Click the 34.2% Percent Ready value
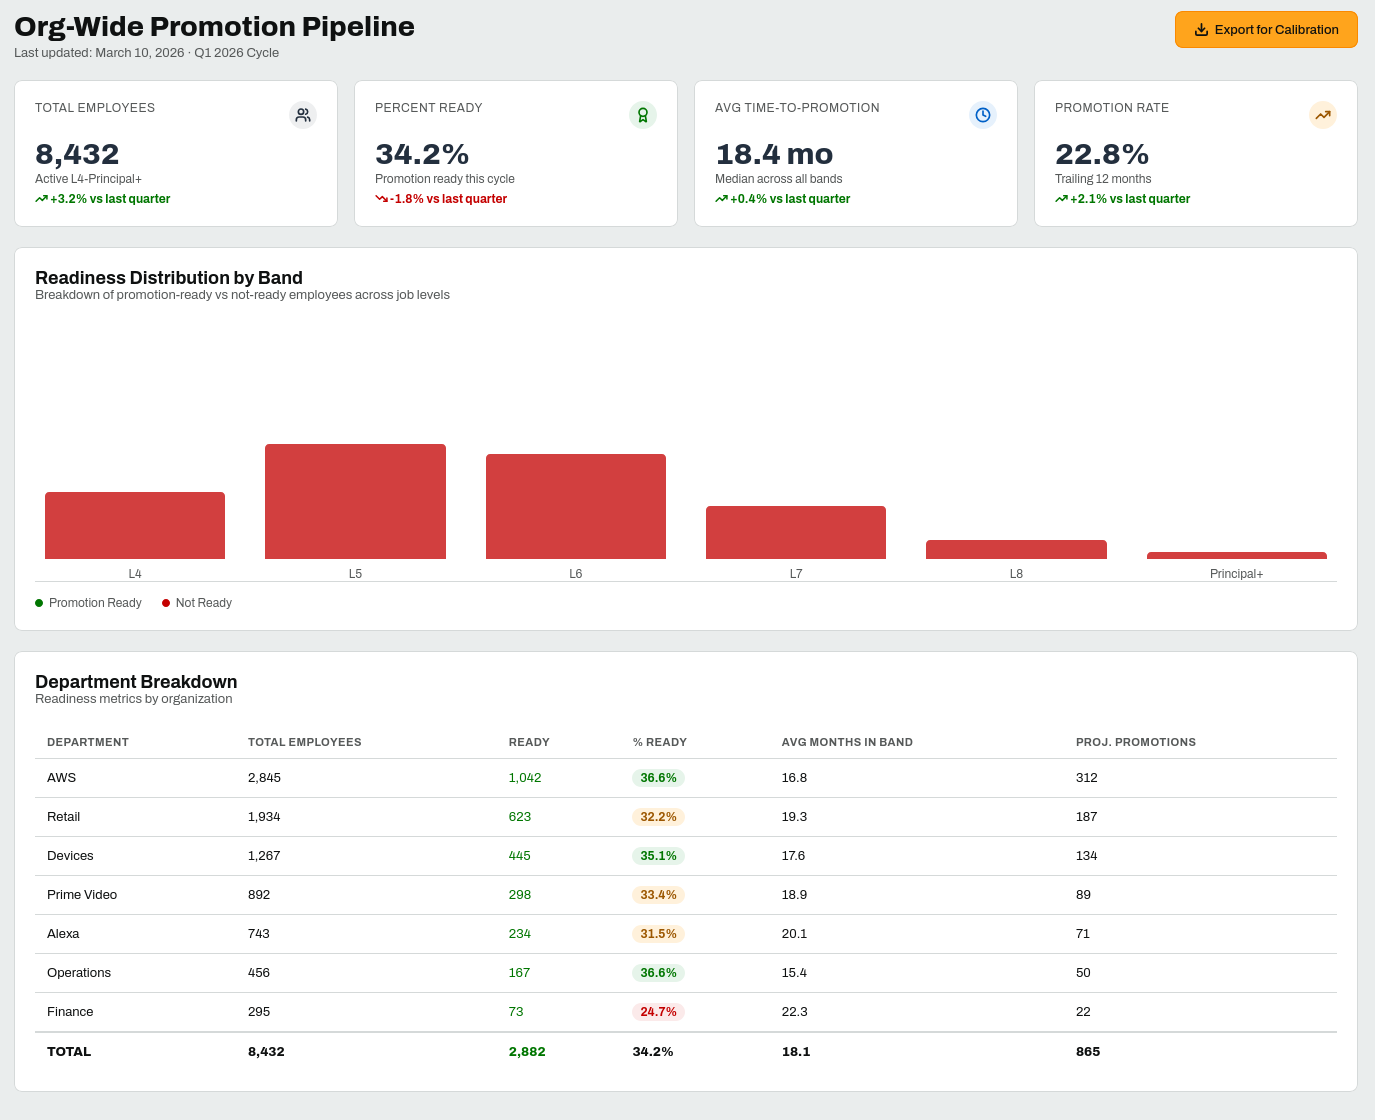The width and height of the screenshot is (1375, 1120). [422, 154]
